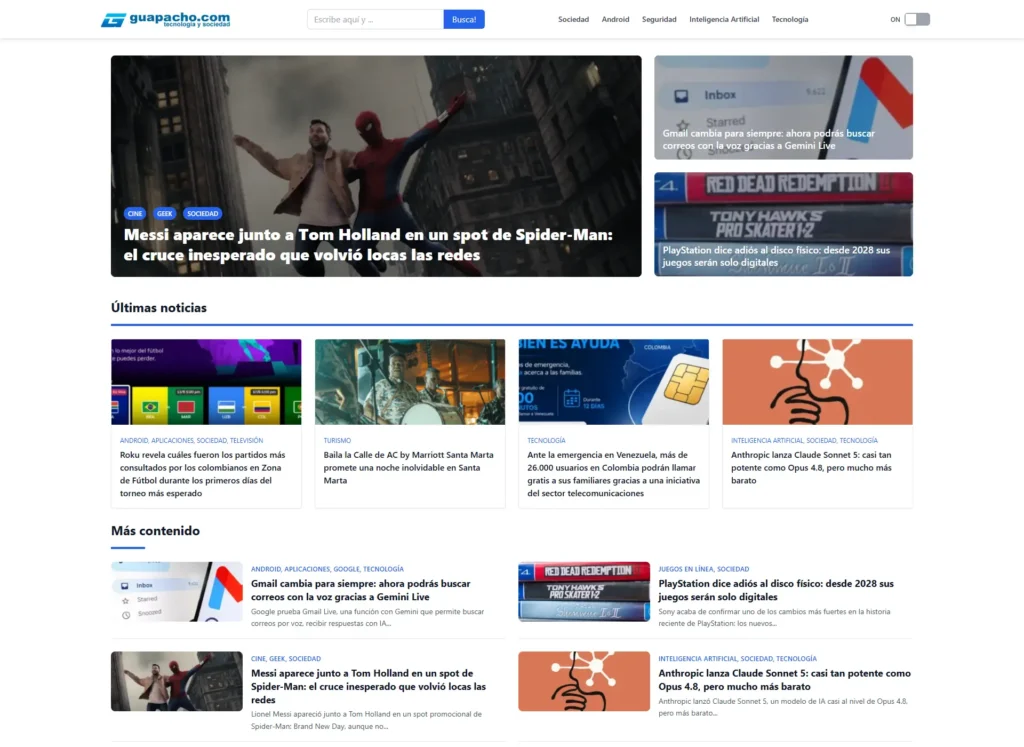Open Red Dead Redemption thumbnail in Más contenido
The height and width of the screenshot is (747, 1024).
point(584,592)
